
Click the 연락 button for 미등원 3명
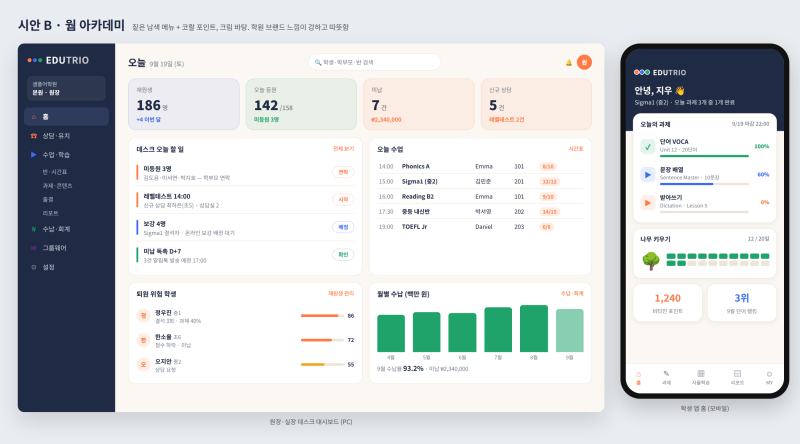tap(343, 172)
